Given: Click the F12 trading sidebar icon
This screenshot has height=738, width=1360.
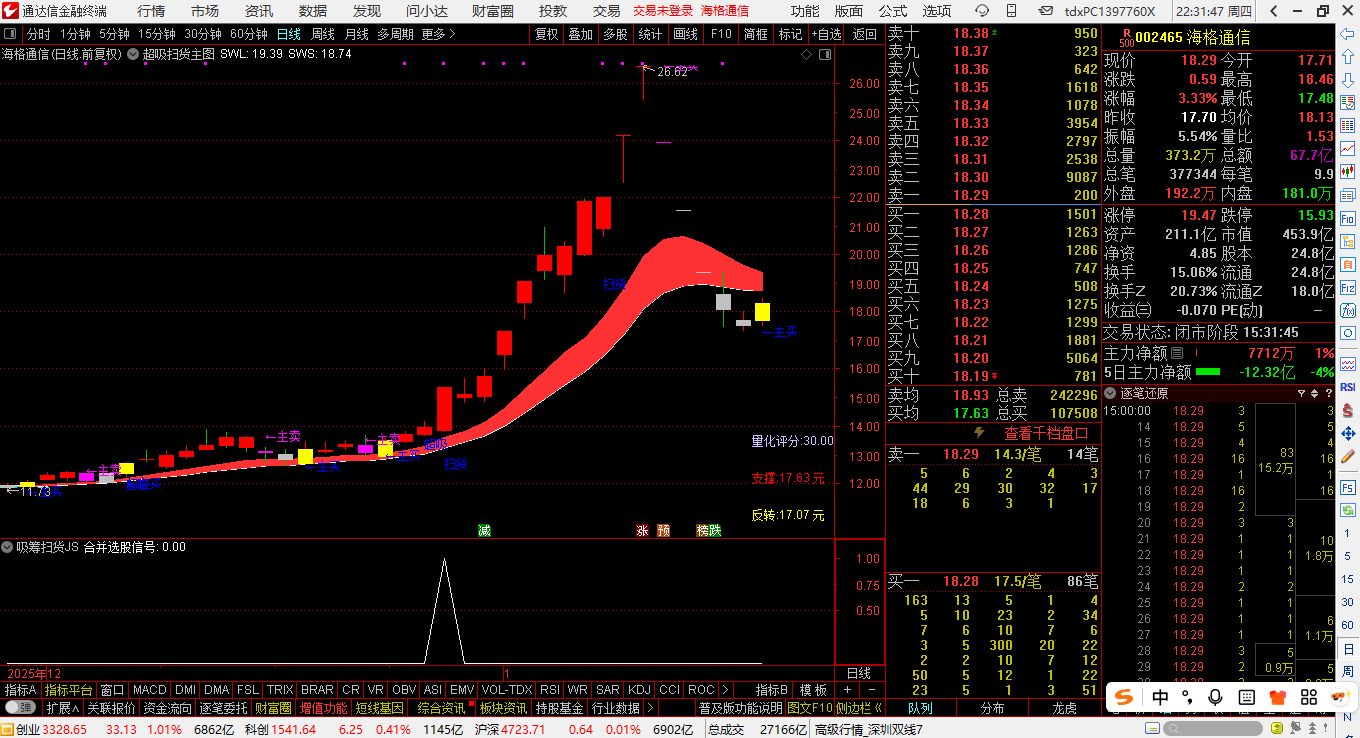Looking at the screenshot, I should pos(1347,288).
